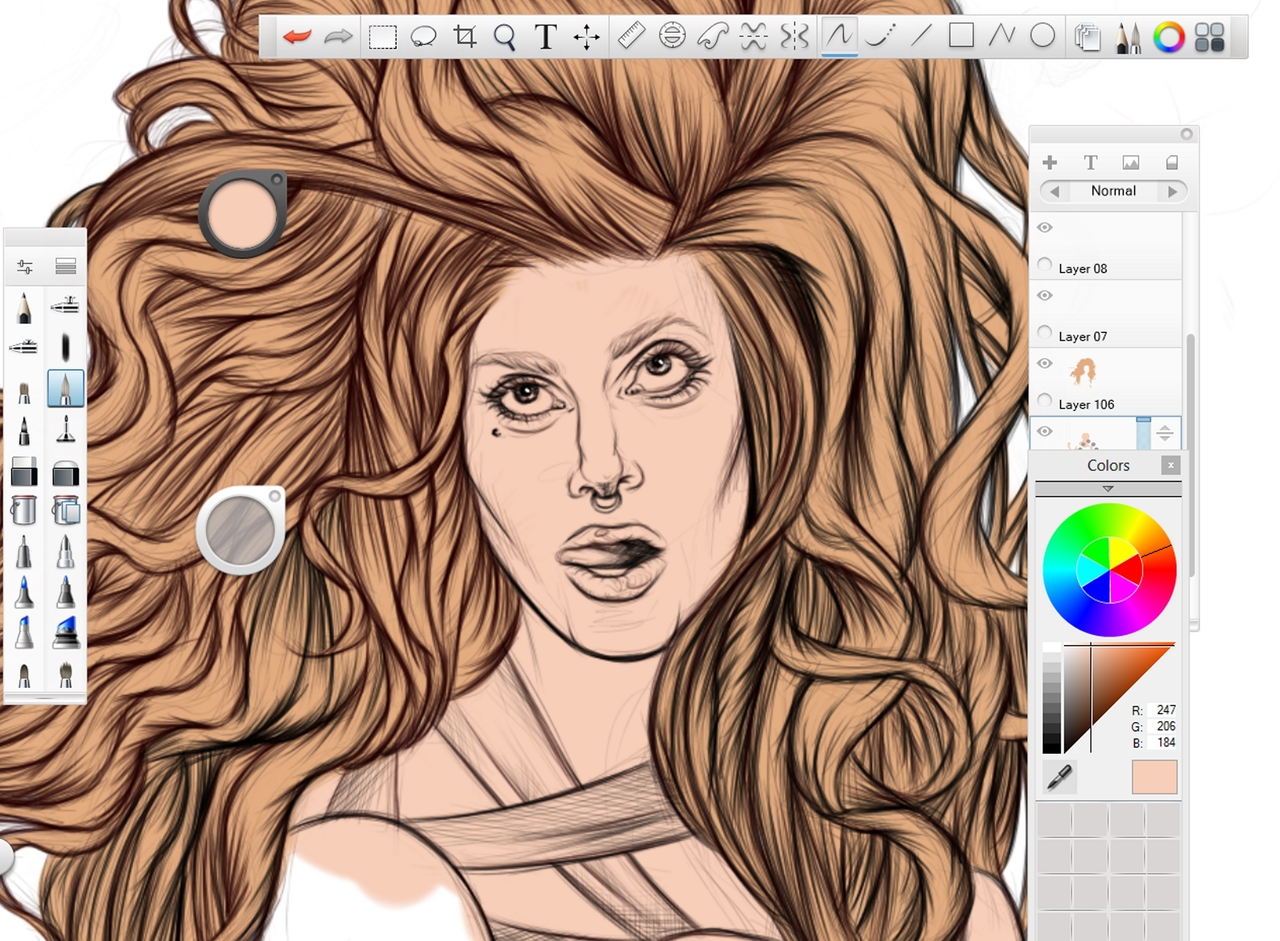Screen dimensions: 1280x941
Task: Select Layer 106 hair thumbnail
Action: [1083, 372]
